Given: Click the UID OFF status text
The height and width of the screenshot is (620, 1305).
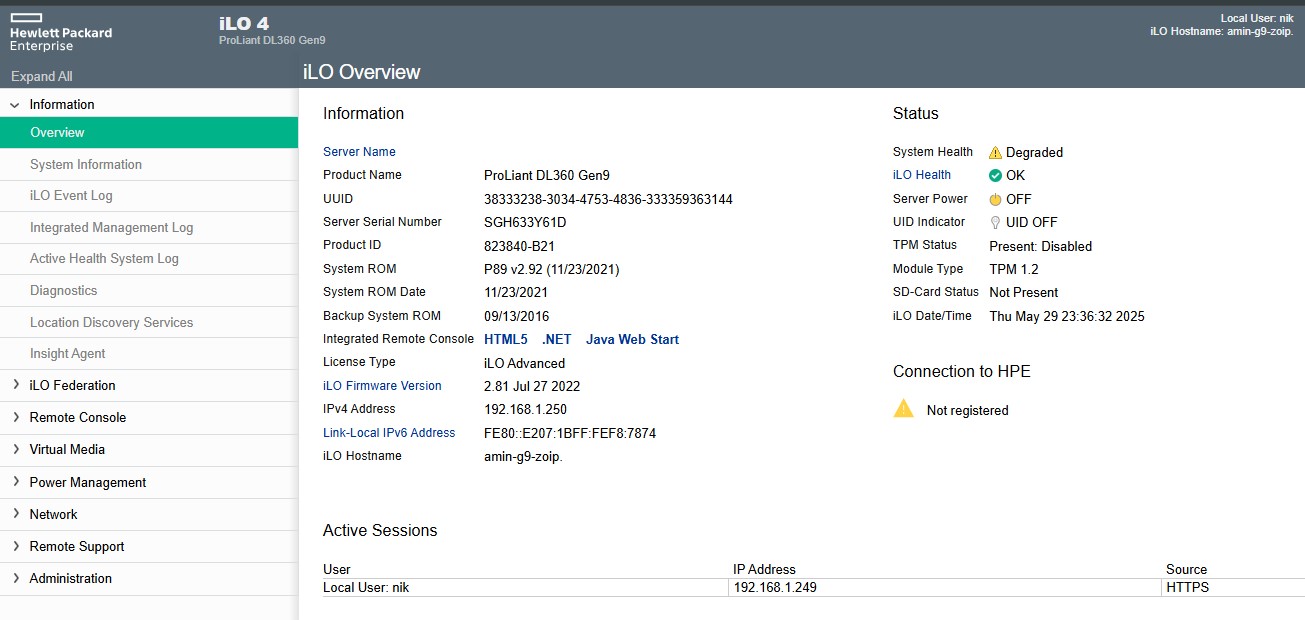Looking at the screenshot, I should [x=1031, y=222].
